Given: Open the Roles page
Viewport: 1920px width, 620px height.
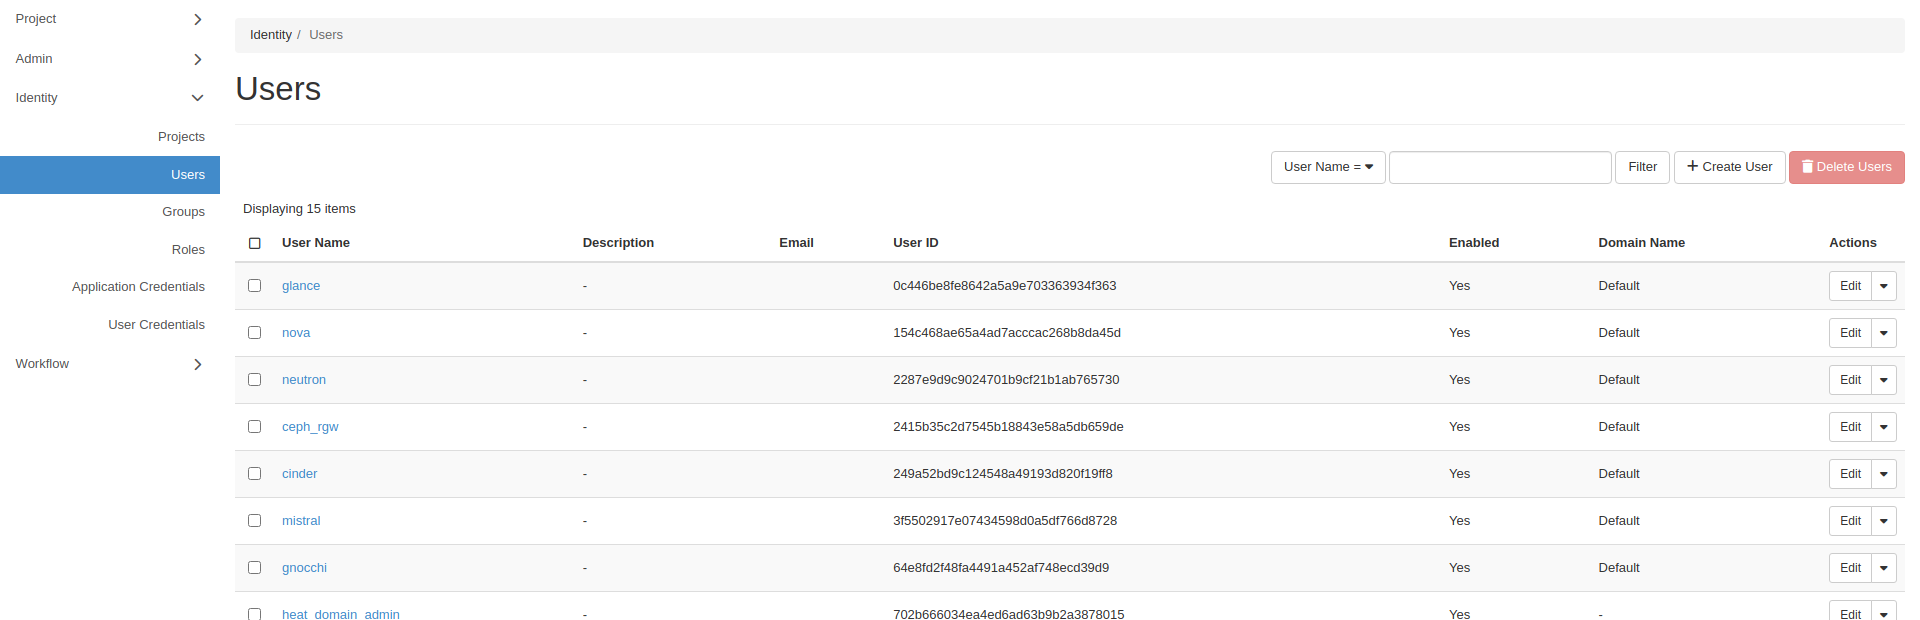Looking at the screenshot, I should pyautogui.click(x=188, y=250).
